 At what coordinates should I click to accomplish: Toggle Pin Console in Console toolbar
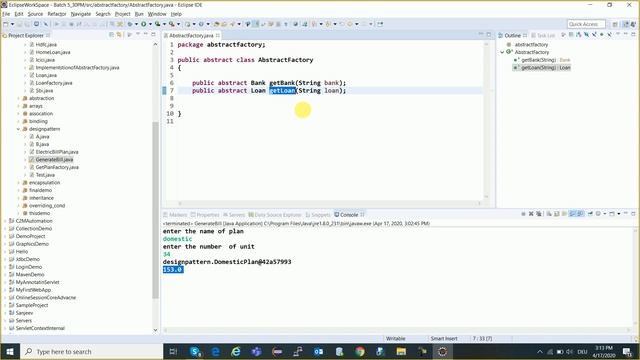[x=590, y=213]
